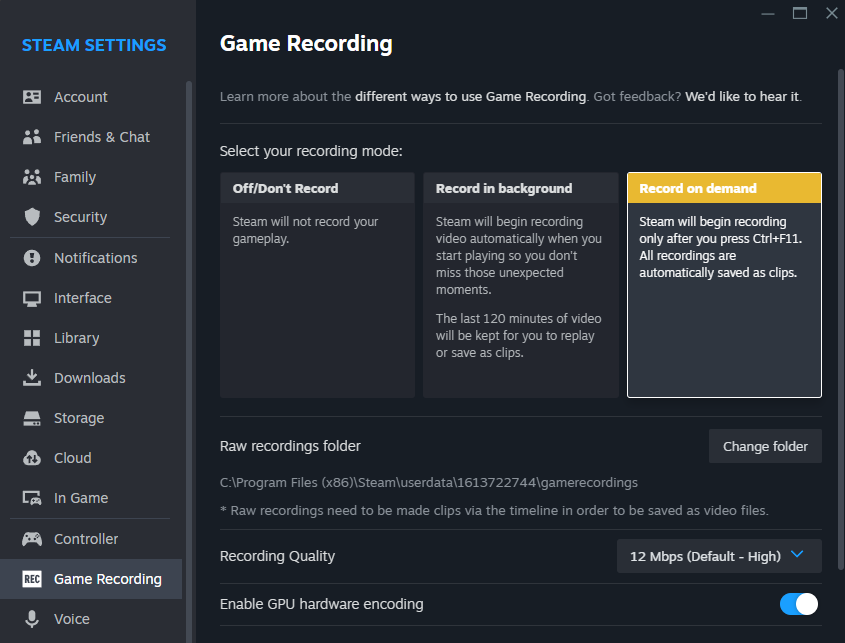Click the Security shield icon
Viewport: 845px width, 643px height.
(x=32, y=217)
